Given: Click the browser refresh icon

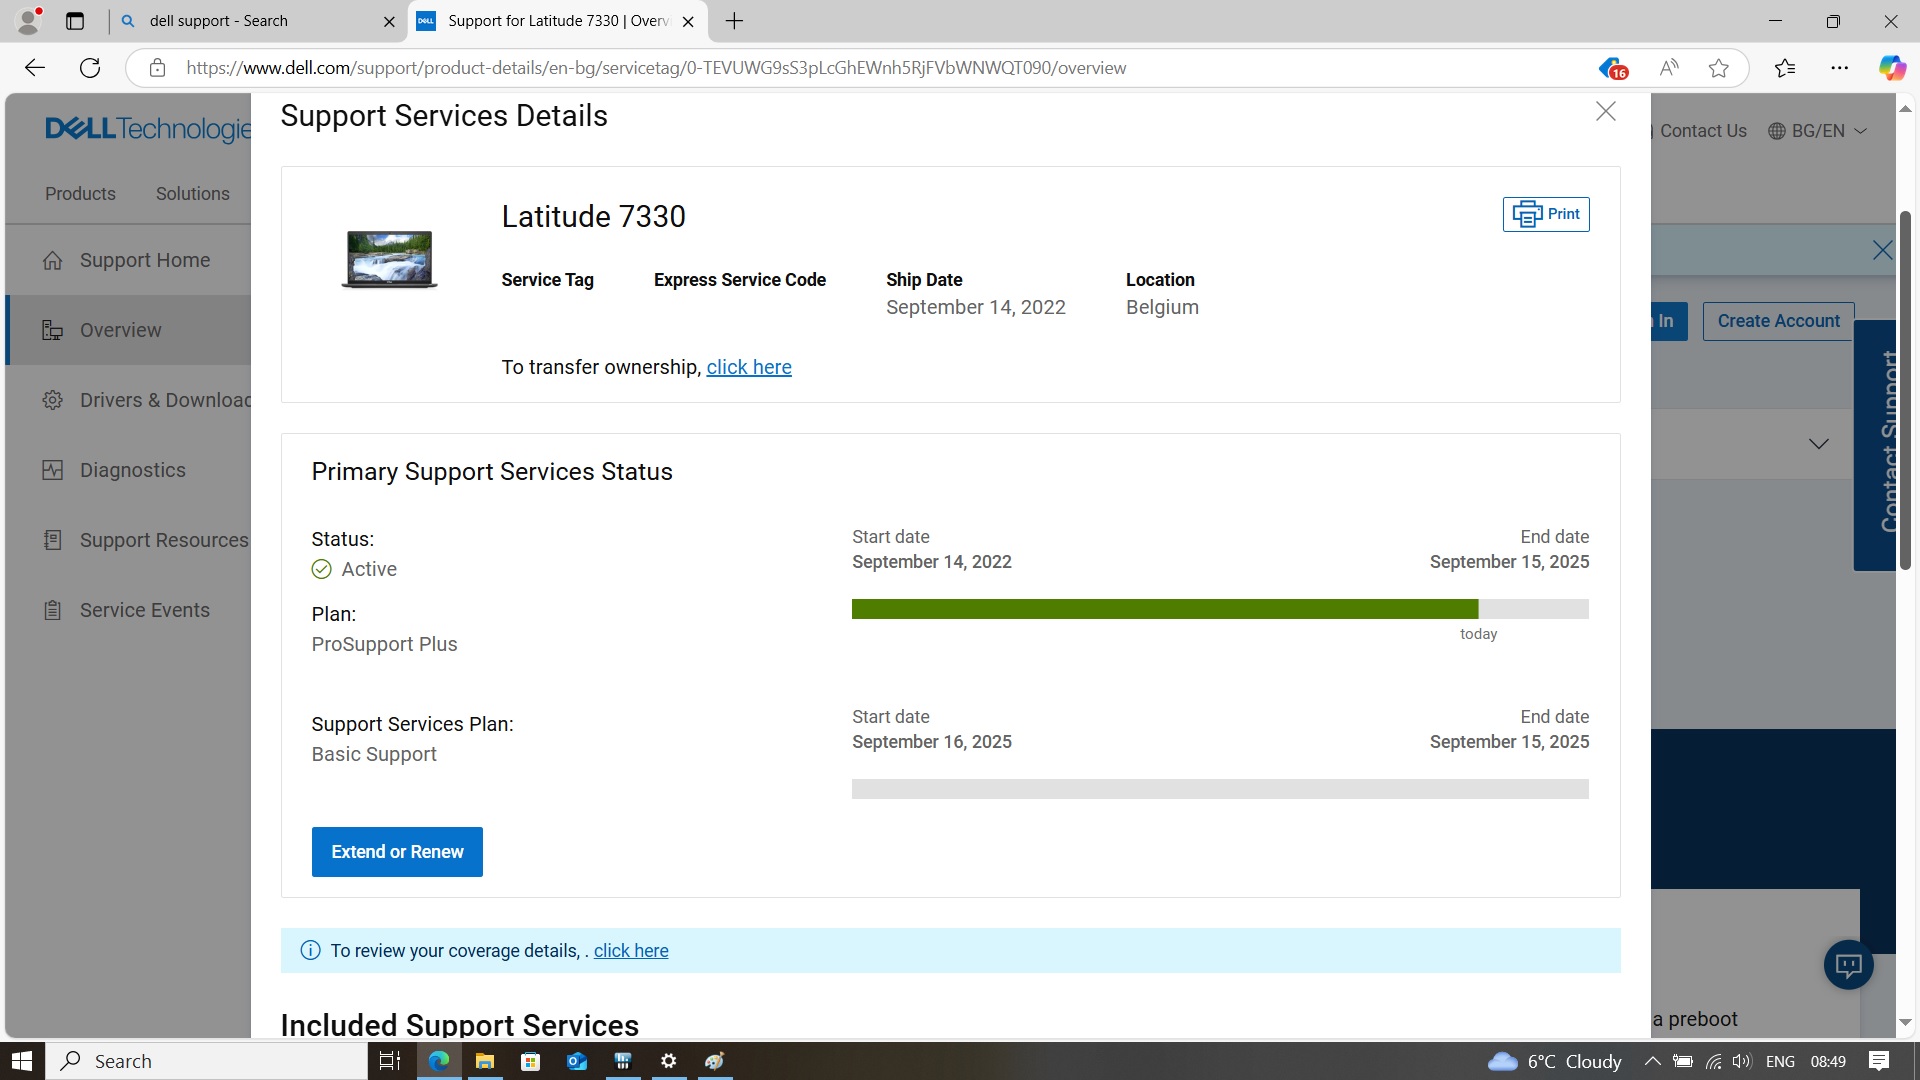Looking at the screenshot, I should tap(90, 68).
